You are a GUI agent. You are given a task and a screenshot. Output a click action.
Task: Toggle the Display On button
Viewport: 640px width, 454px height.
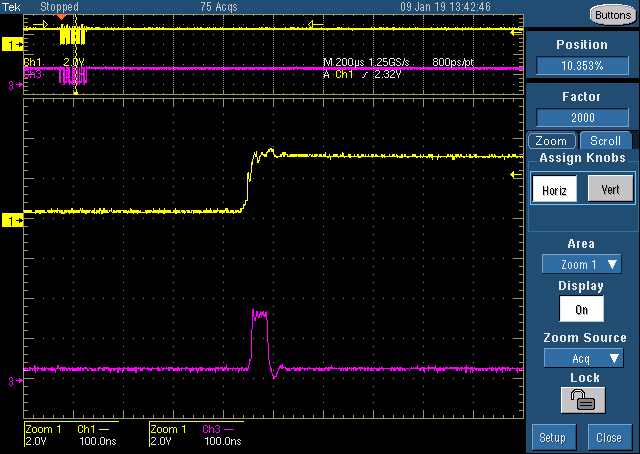[581, 309]
